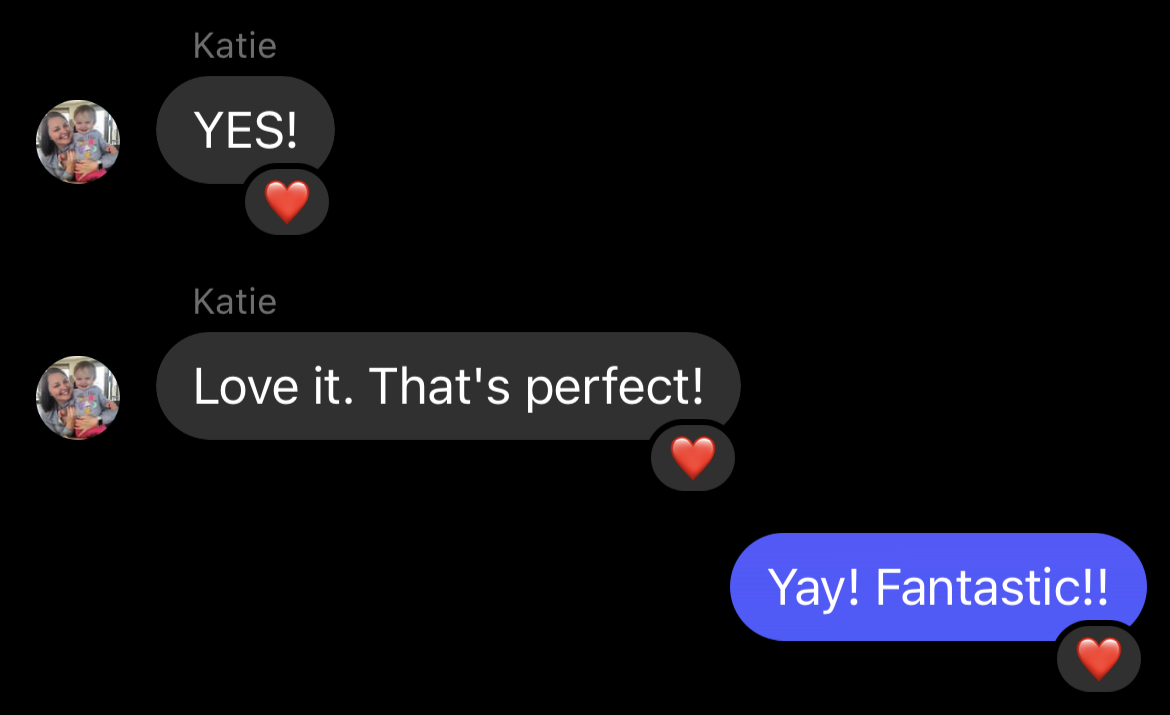Tap the heart reaction under the YES! message
This screenshot has height=715, width=1170.
[287, 202]
